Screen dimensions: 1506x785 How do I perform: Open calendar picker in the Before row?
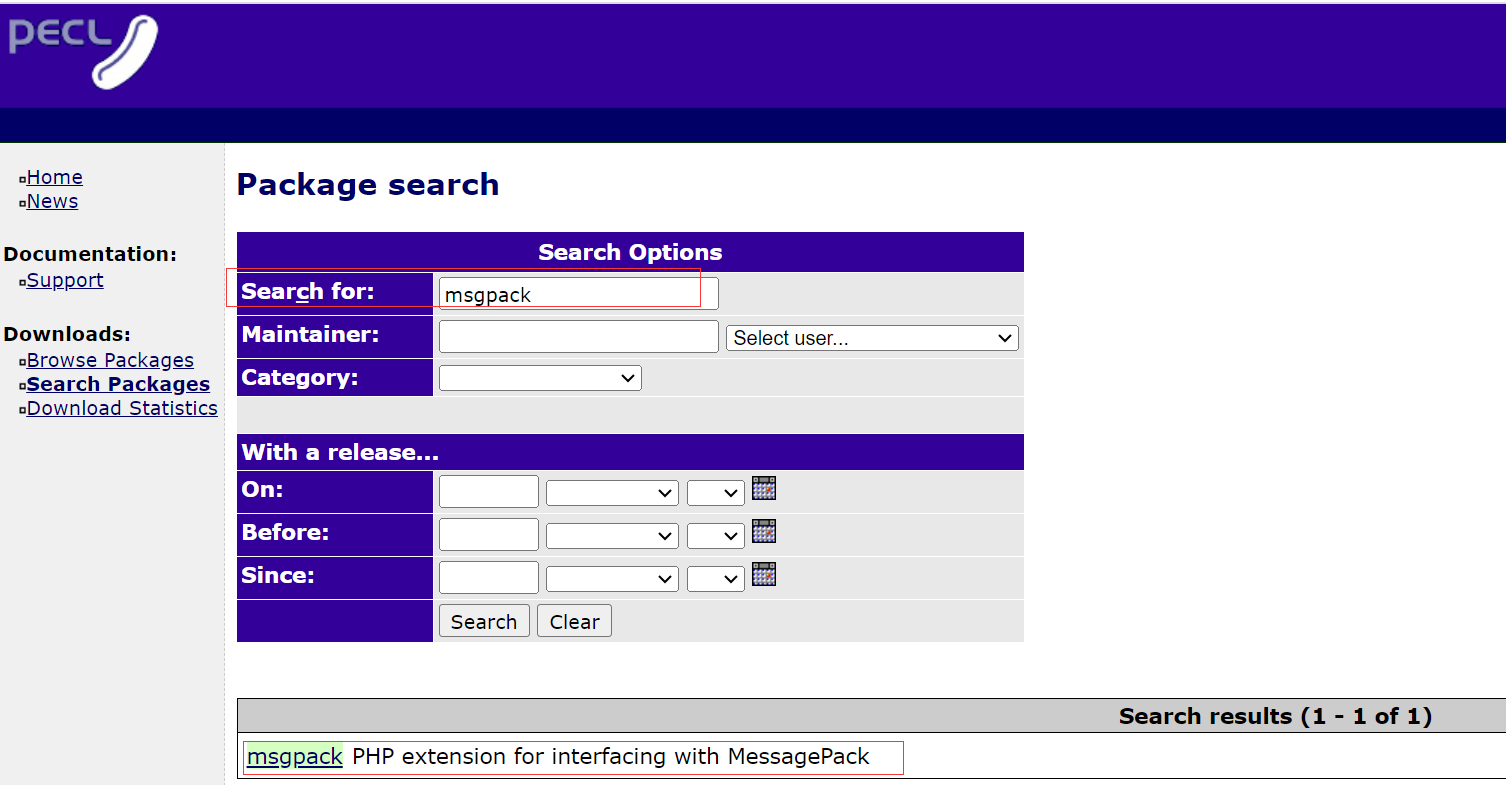pyautogui.click(x=764, y=531)
